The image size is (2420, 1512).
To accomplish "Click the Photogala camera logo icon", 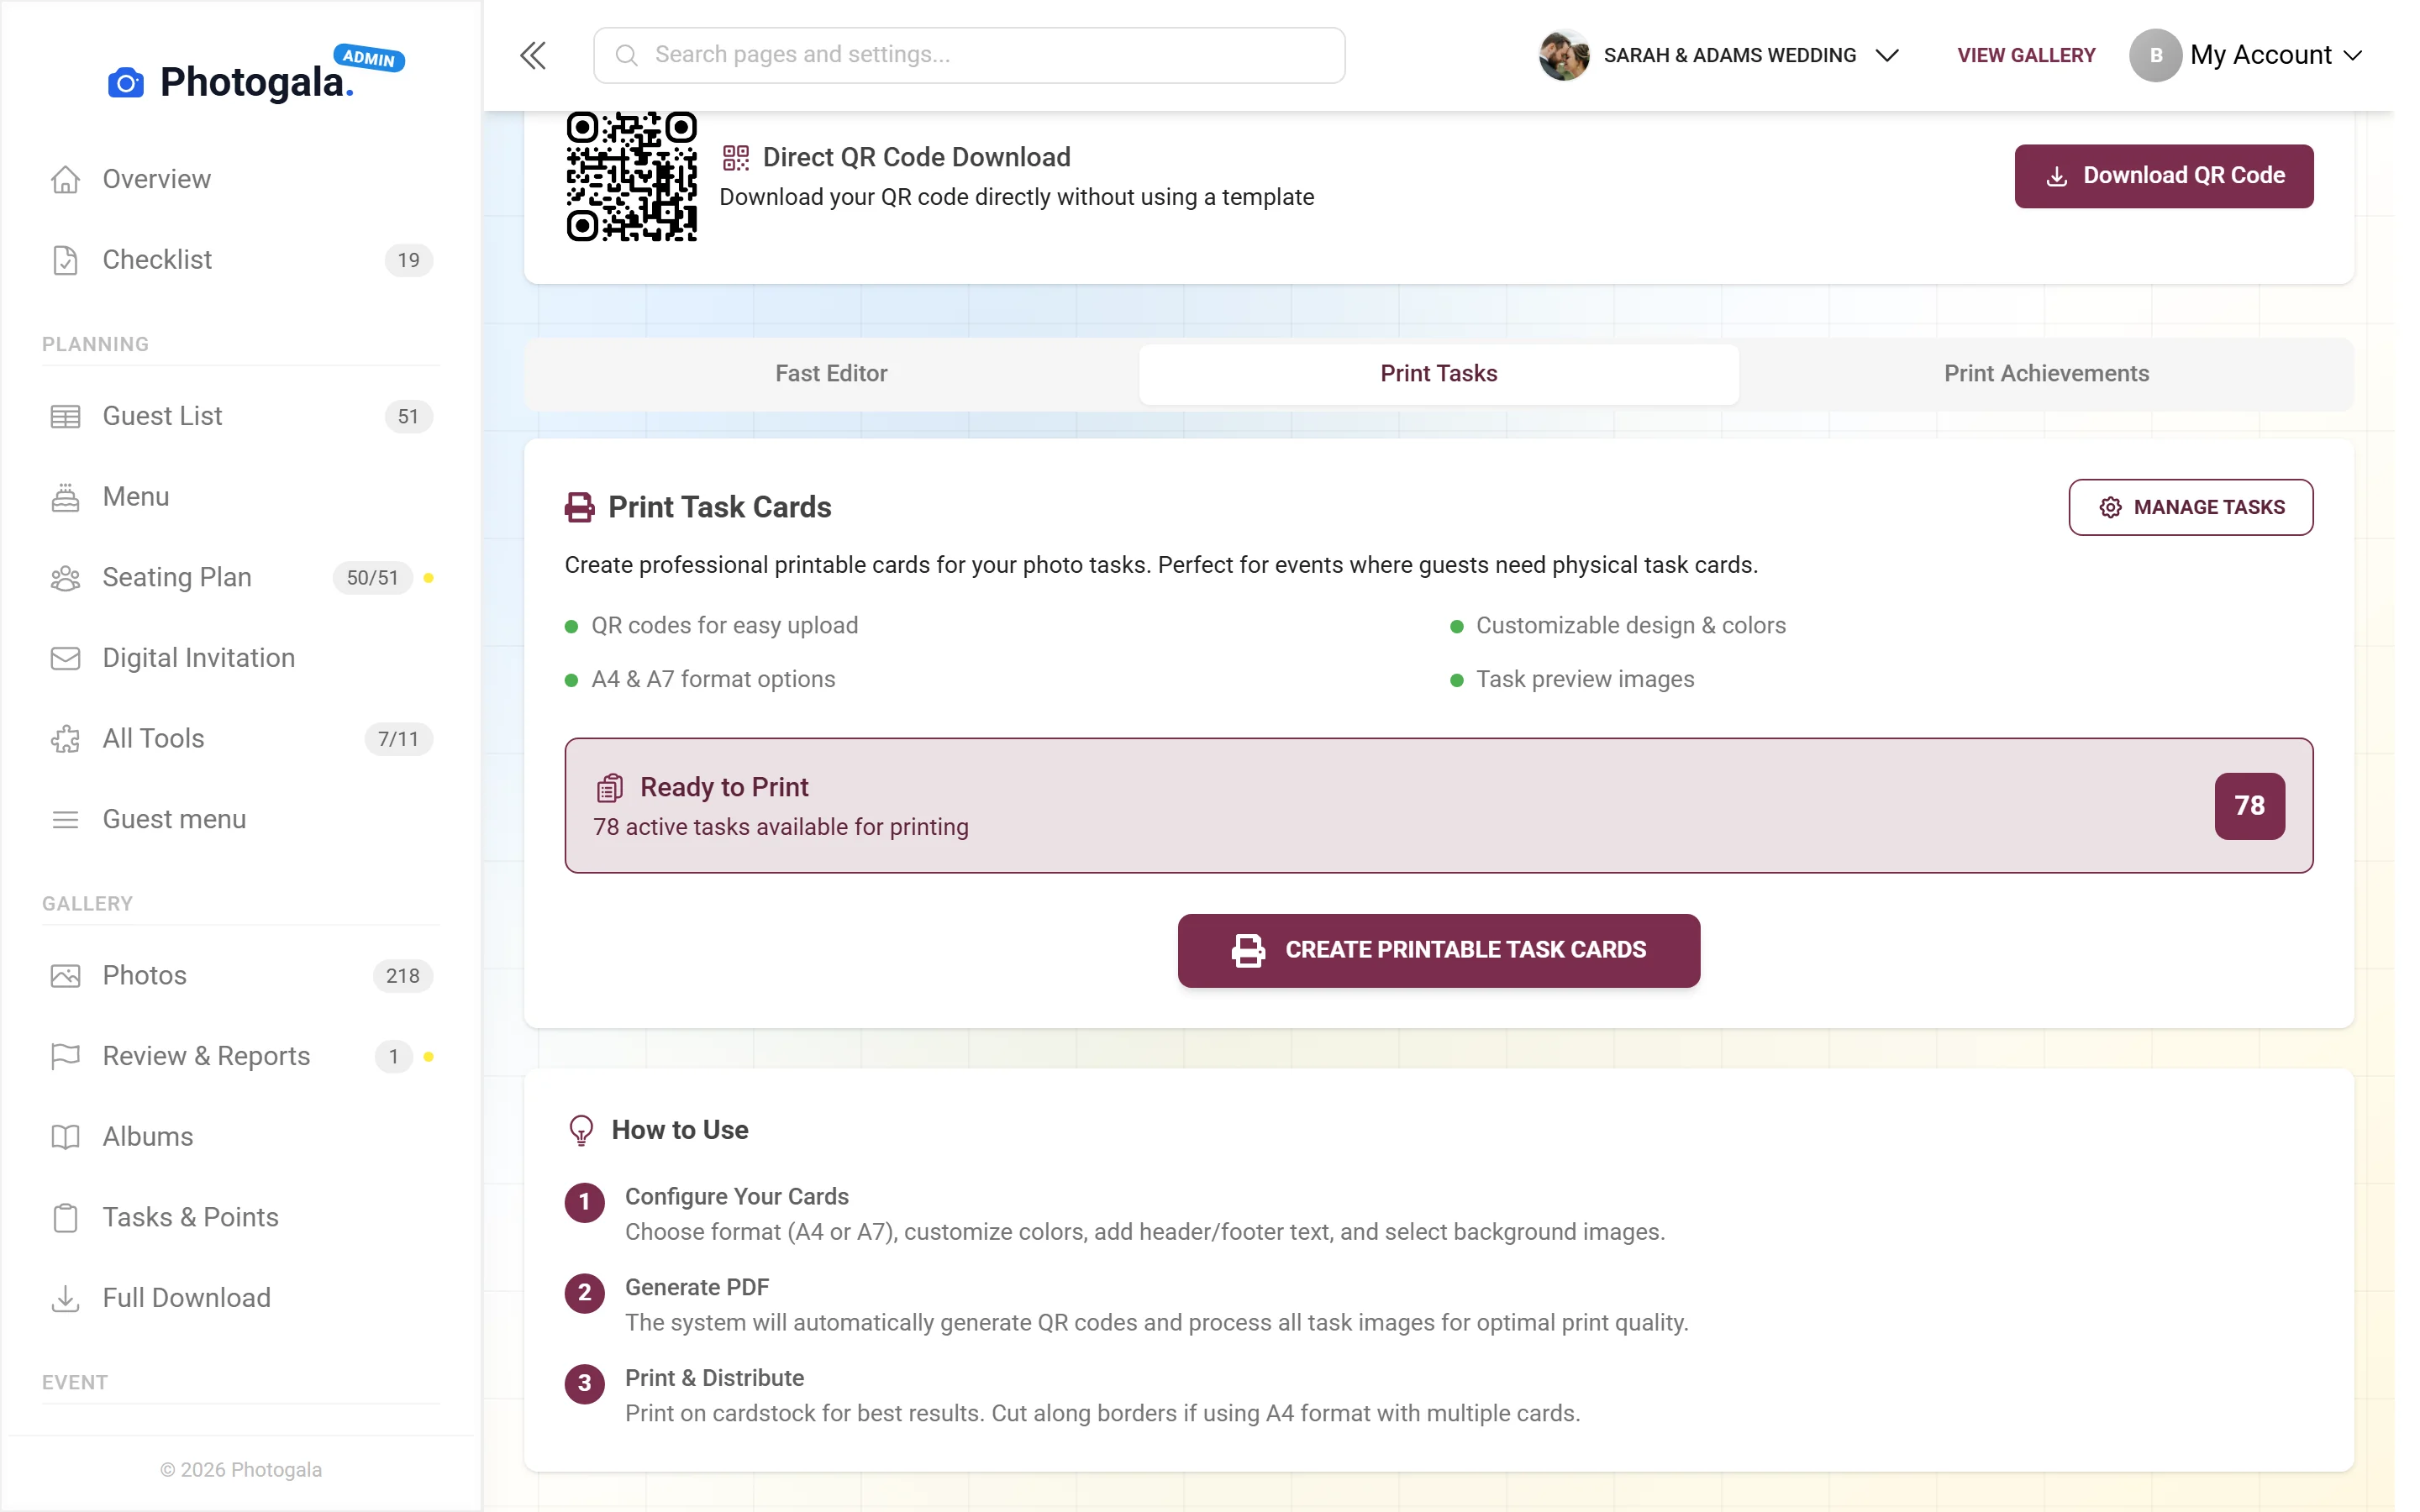I will [126, 82].
